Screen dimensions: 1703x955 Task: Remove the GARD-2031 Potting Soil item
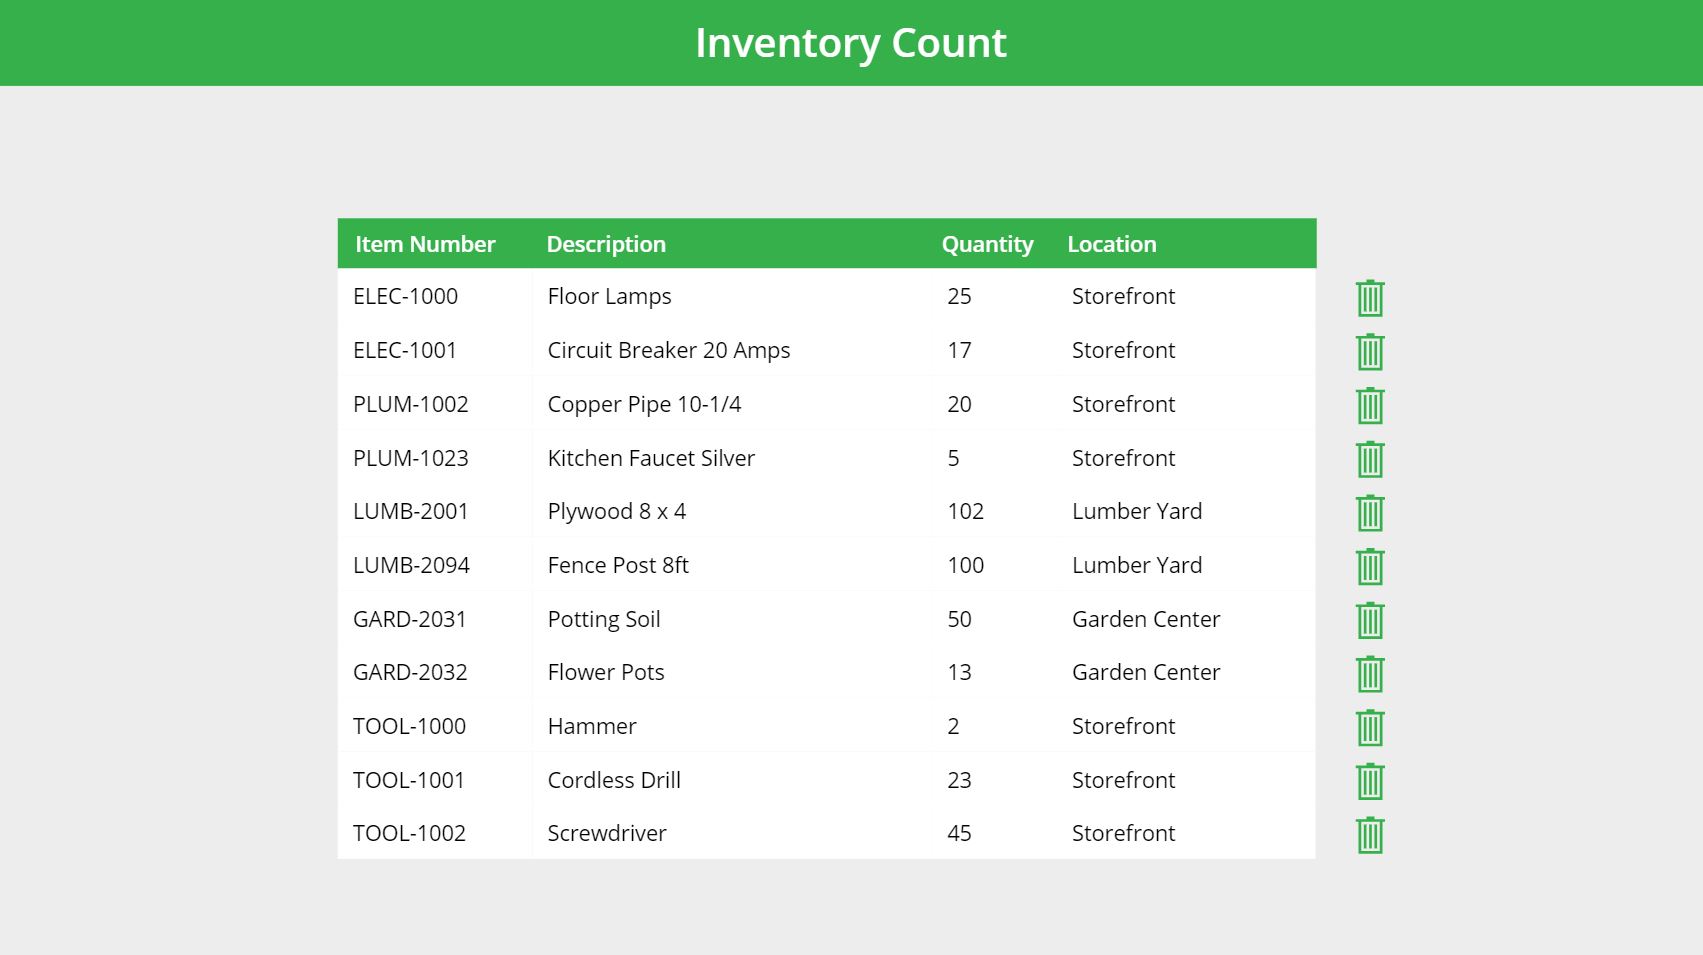coord(1369,620)
